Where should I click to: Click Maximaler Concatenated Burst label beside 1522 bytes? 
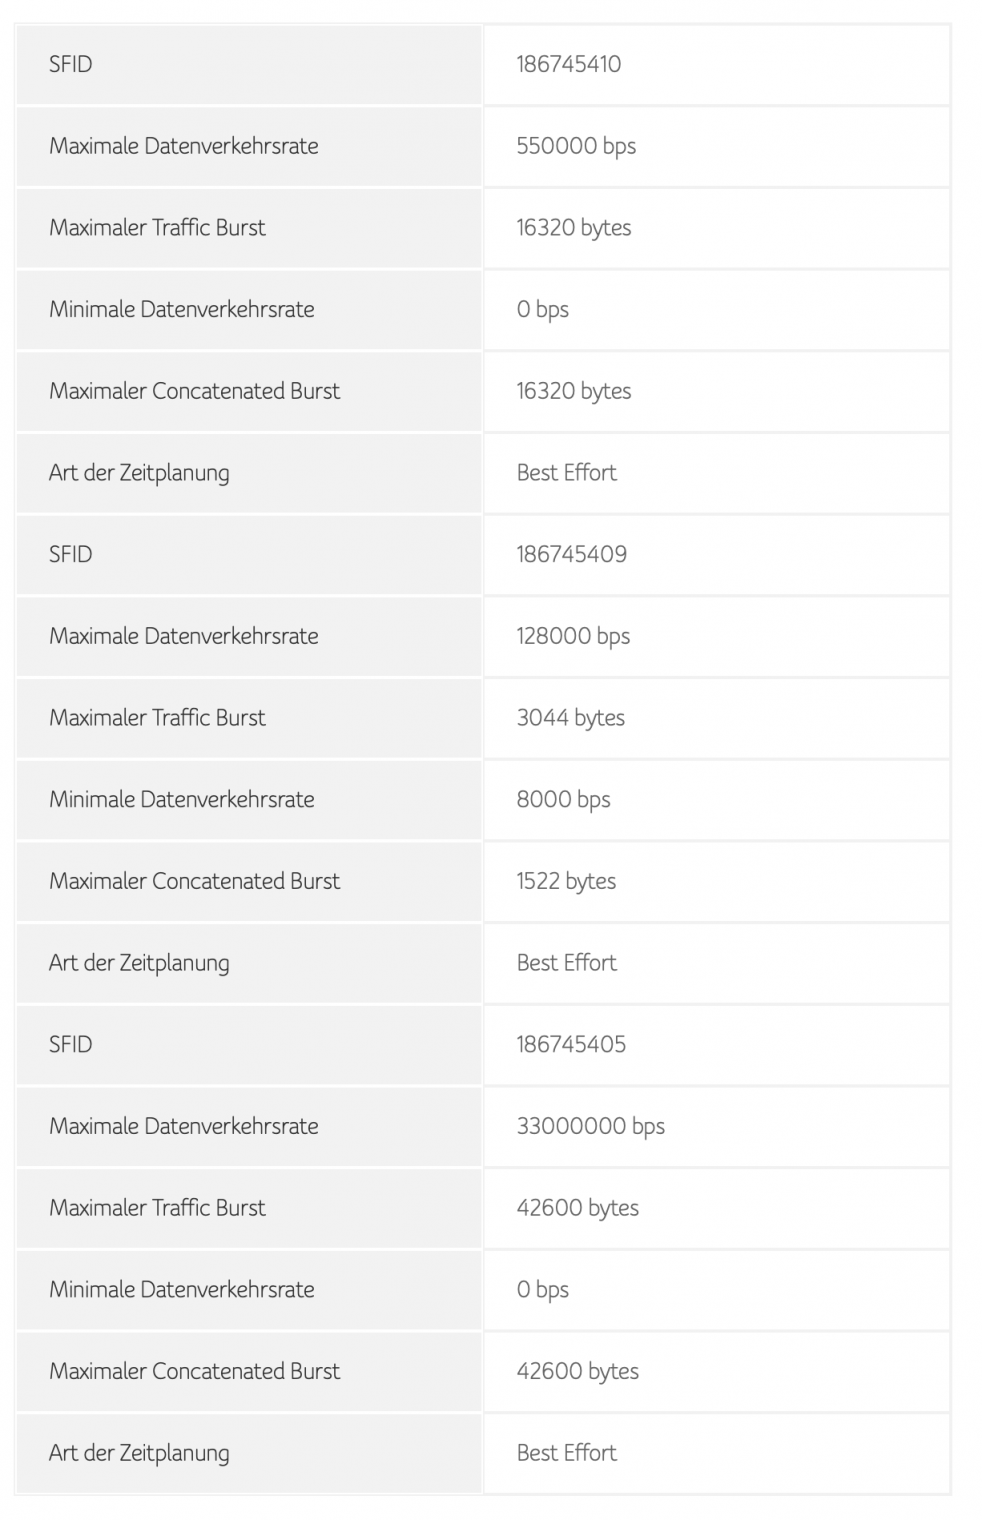pos(194,881)
